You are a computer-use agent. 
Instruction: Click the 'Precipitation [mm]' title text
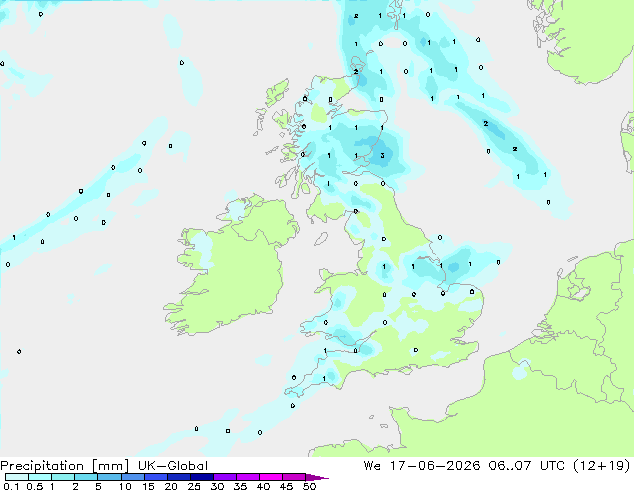(x=64, y=466)
